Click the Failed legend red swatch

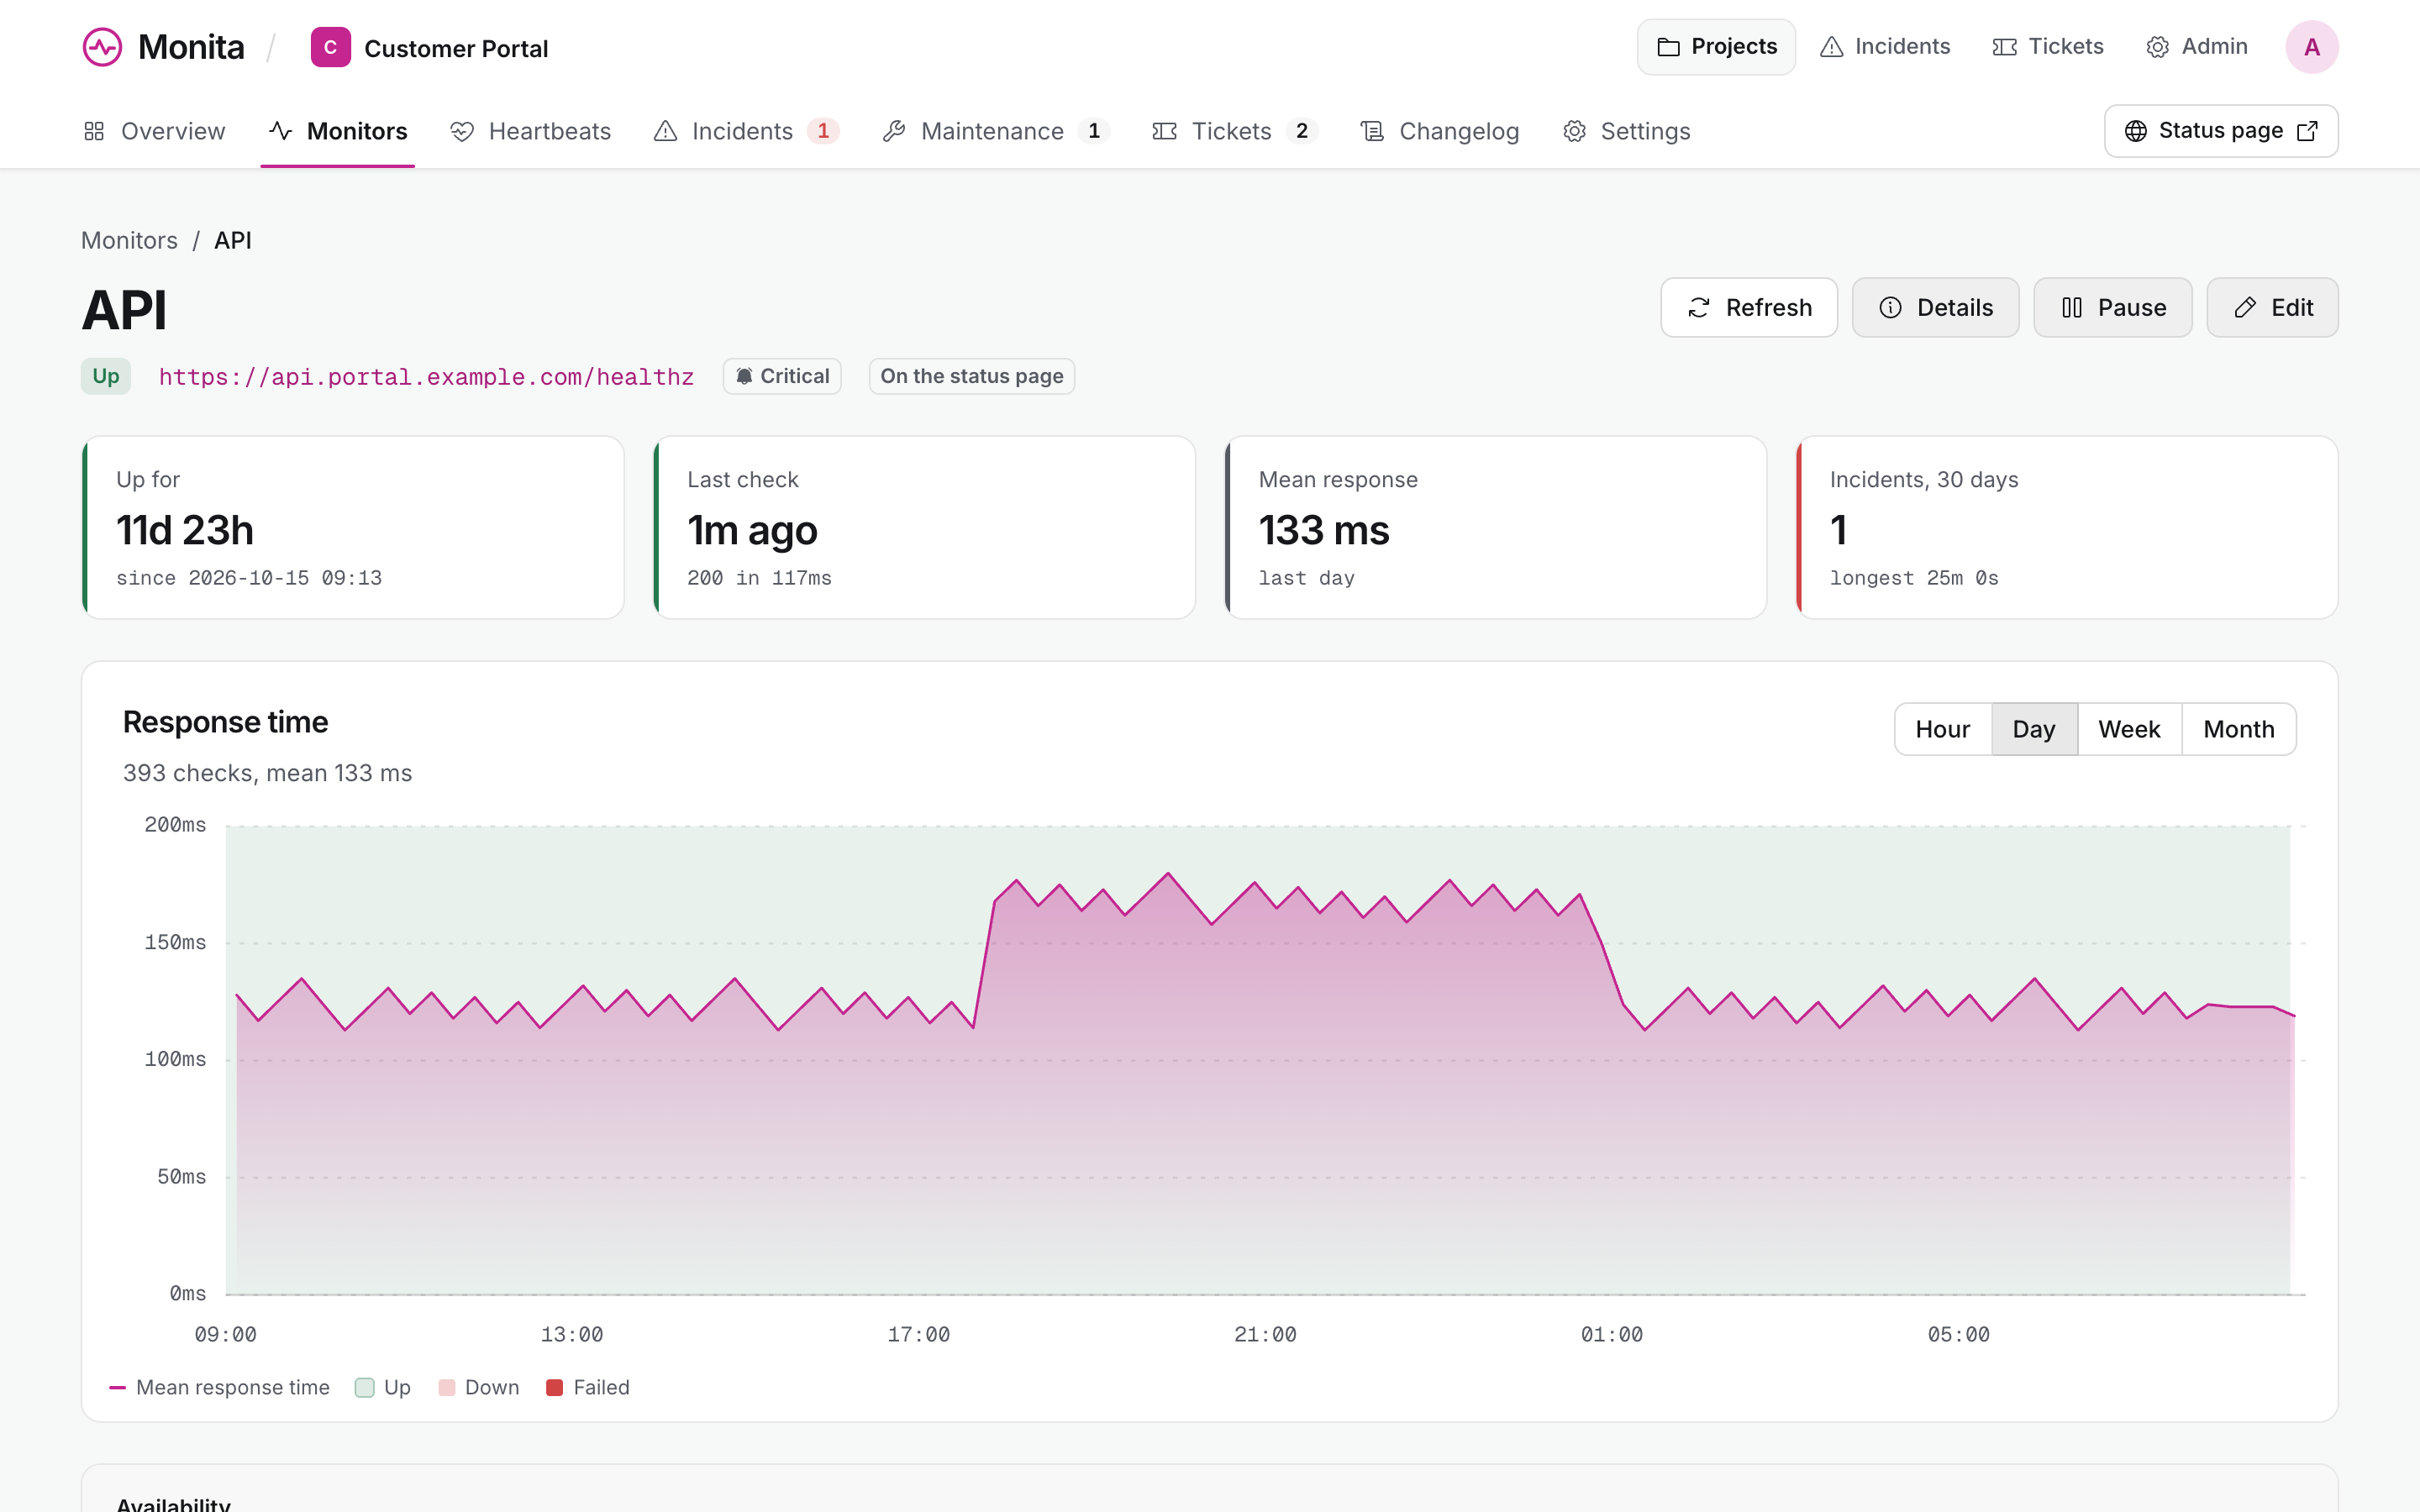tap(555, 1387)
